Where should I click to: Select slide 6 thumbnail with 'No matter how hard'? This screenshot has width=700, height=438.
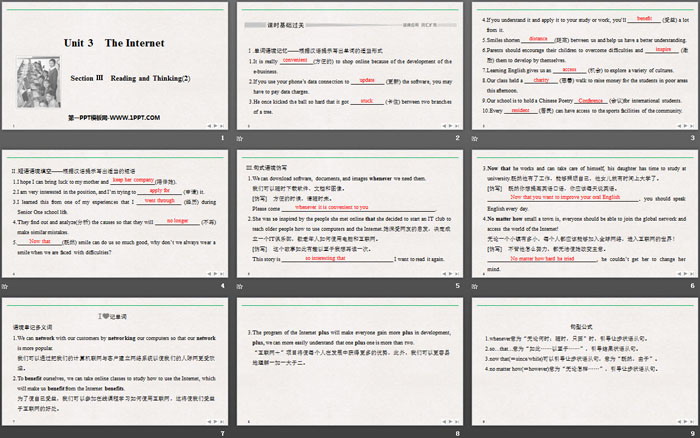(585, 213)
